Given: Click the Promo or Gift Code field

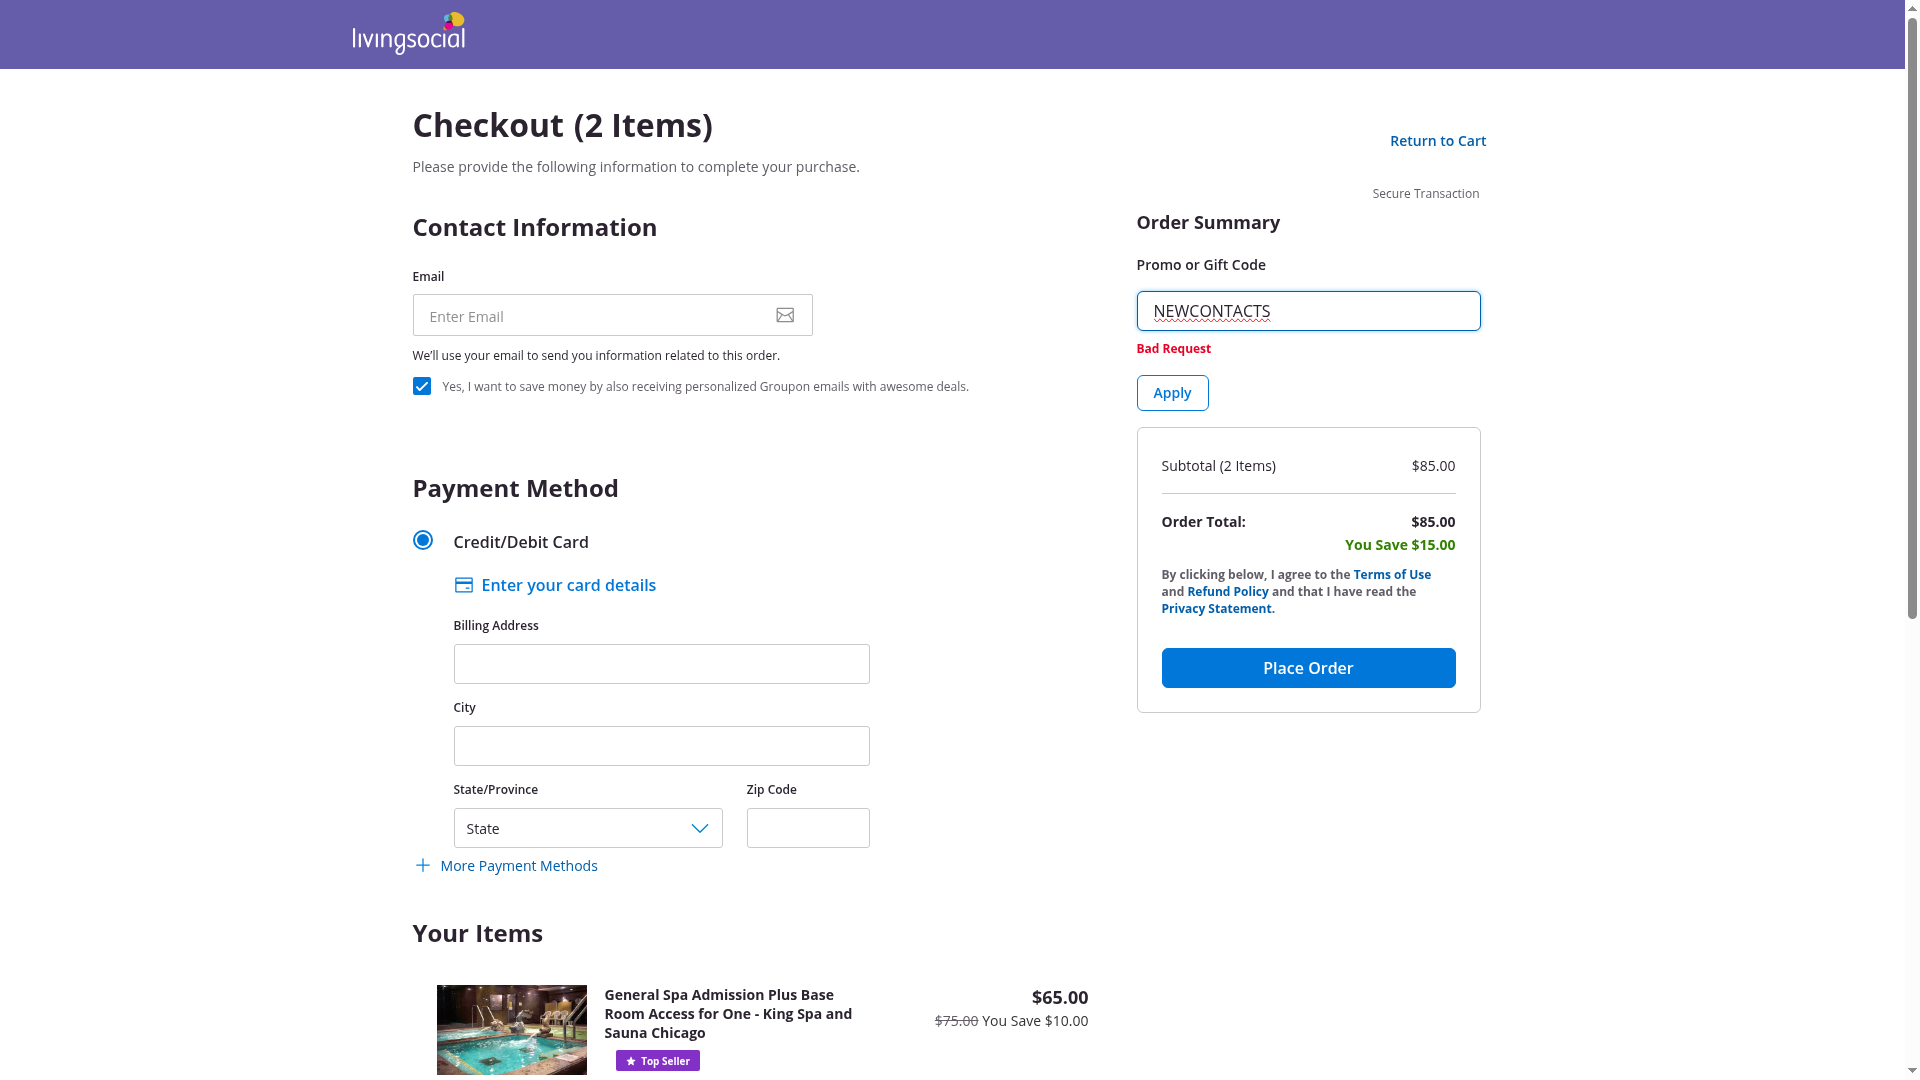Looking at the screenshot, I should [1308, 311].
